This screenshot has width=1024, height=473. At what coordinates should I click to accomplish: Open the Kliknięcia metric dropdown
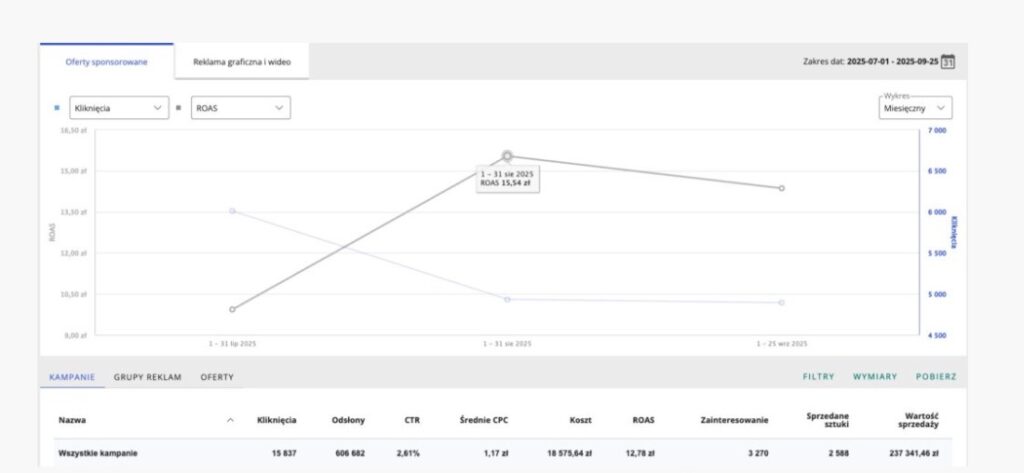(118, 108)
